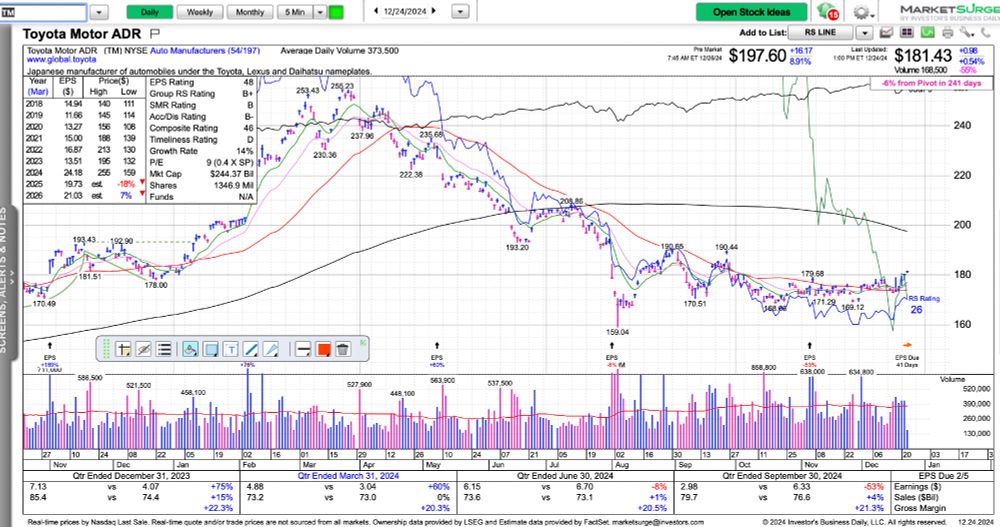Screen dimensions: 1000x527
Task: Open the wrench tools menu
Action: coord(967,33)
